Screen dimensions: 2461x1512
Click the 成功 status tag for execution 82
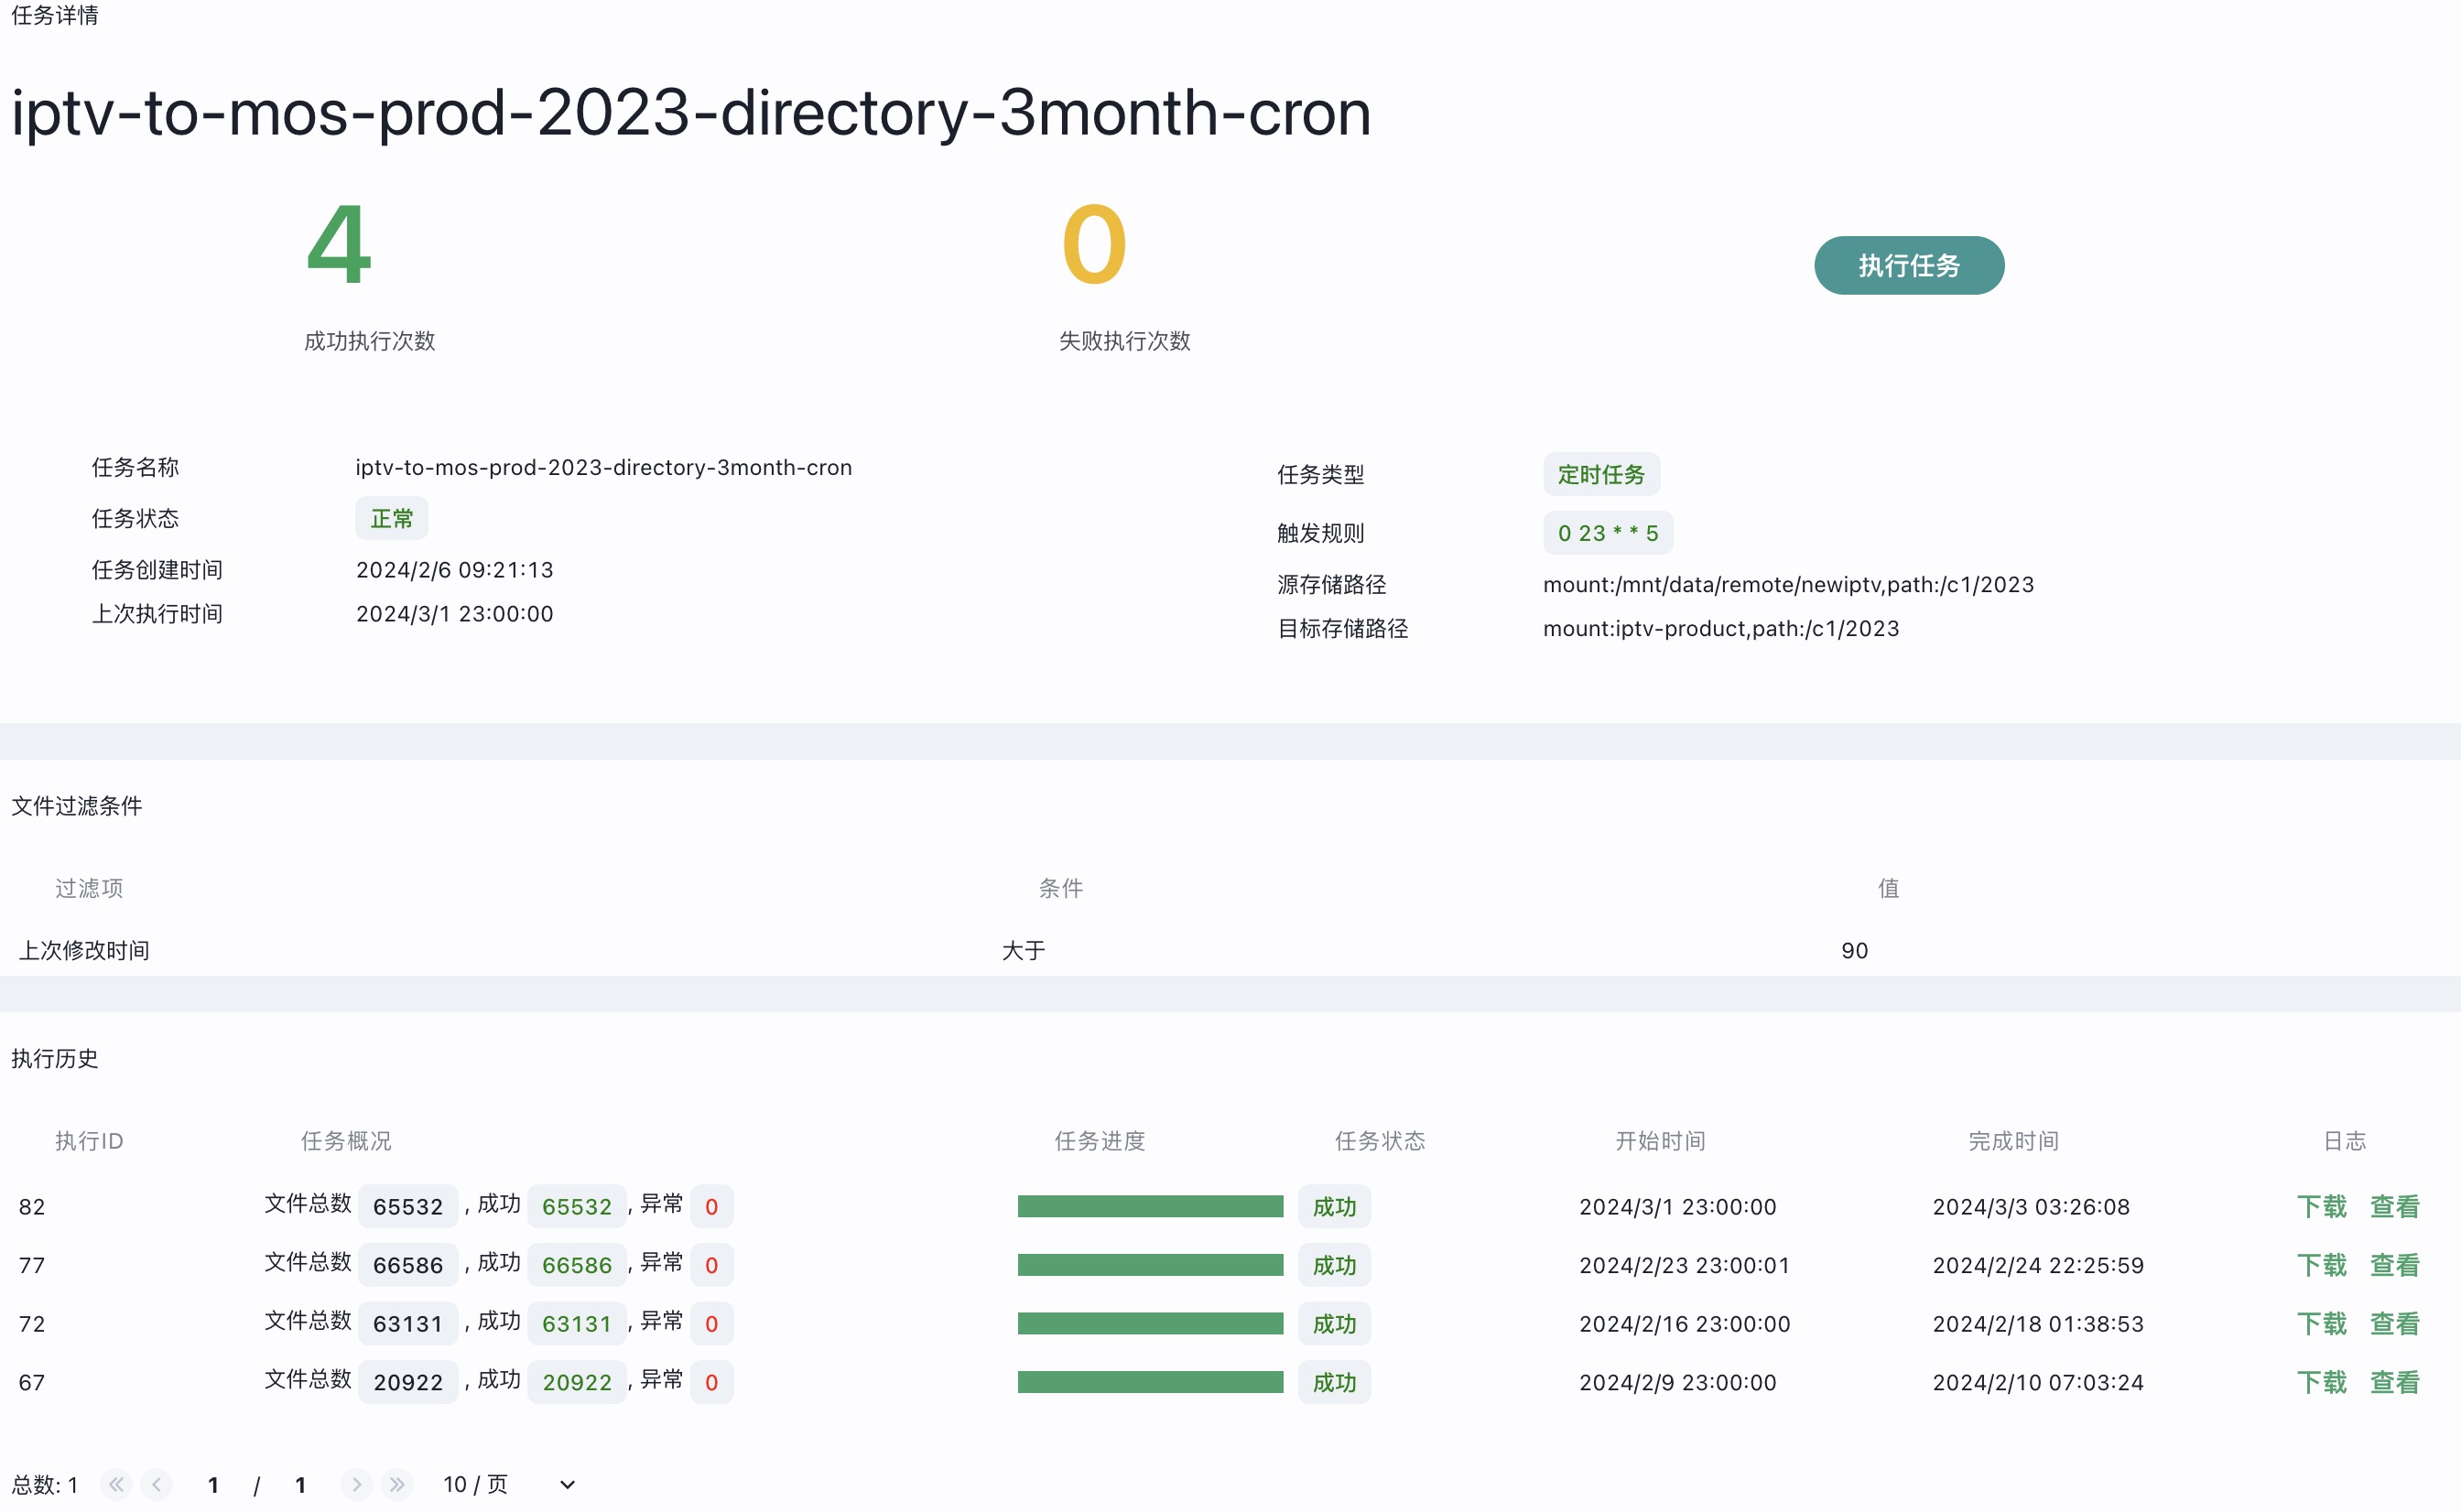1334,1206
